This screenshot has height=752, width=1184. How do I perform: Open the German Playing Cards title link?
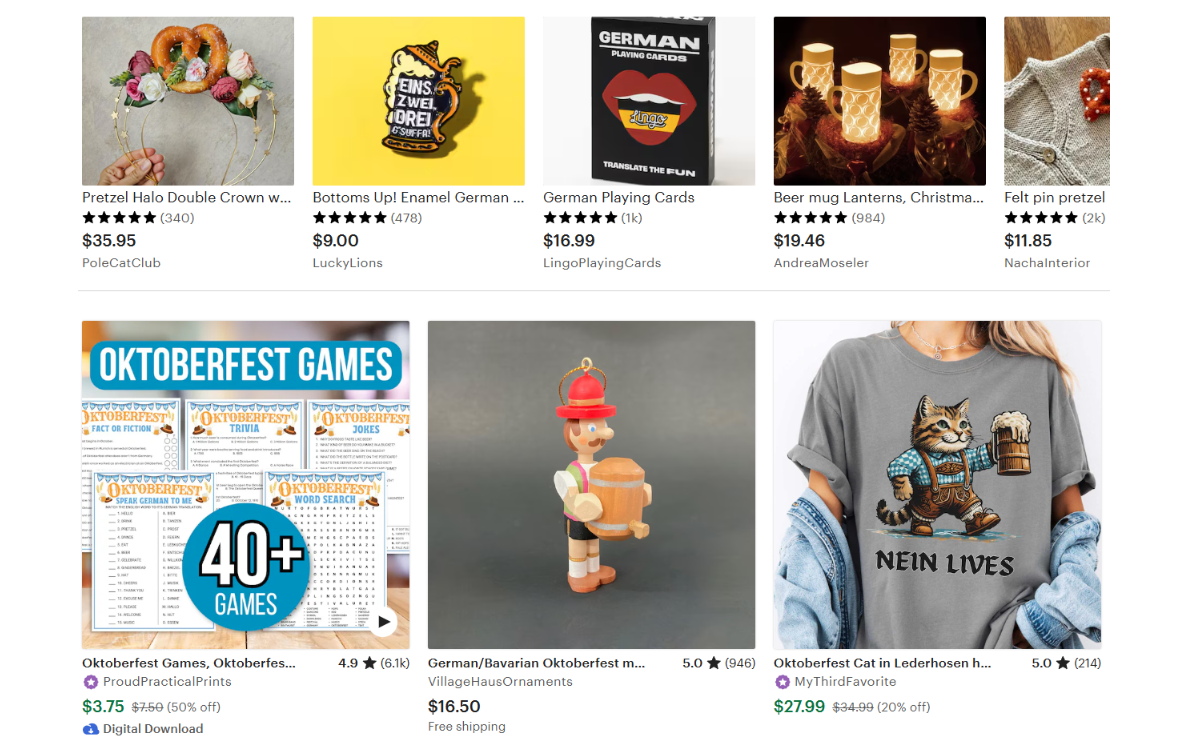pos(618,197)
